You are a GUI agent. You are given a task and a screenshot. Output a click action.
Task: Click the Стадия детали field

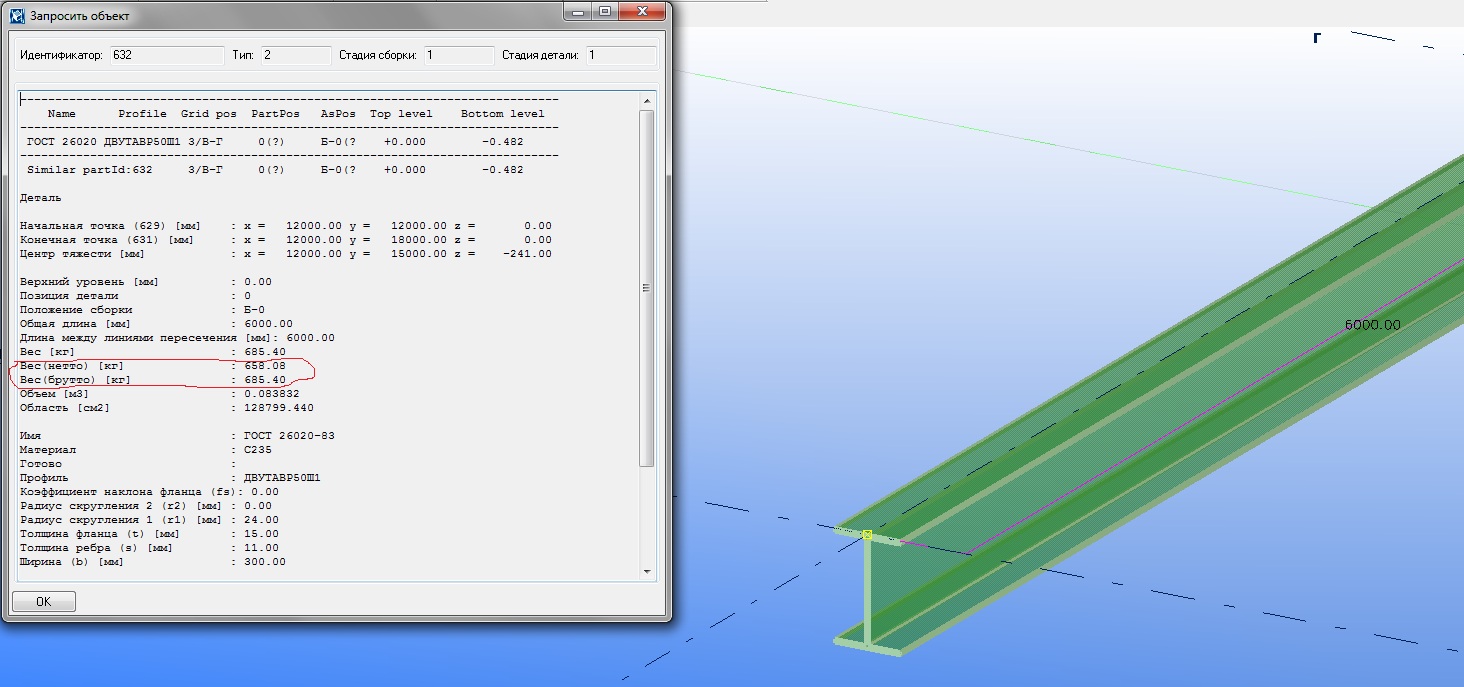click(620, 55)
